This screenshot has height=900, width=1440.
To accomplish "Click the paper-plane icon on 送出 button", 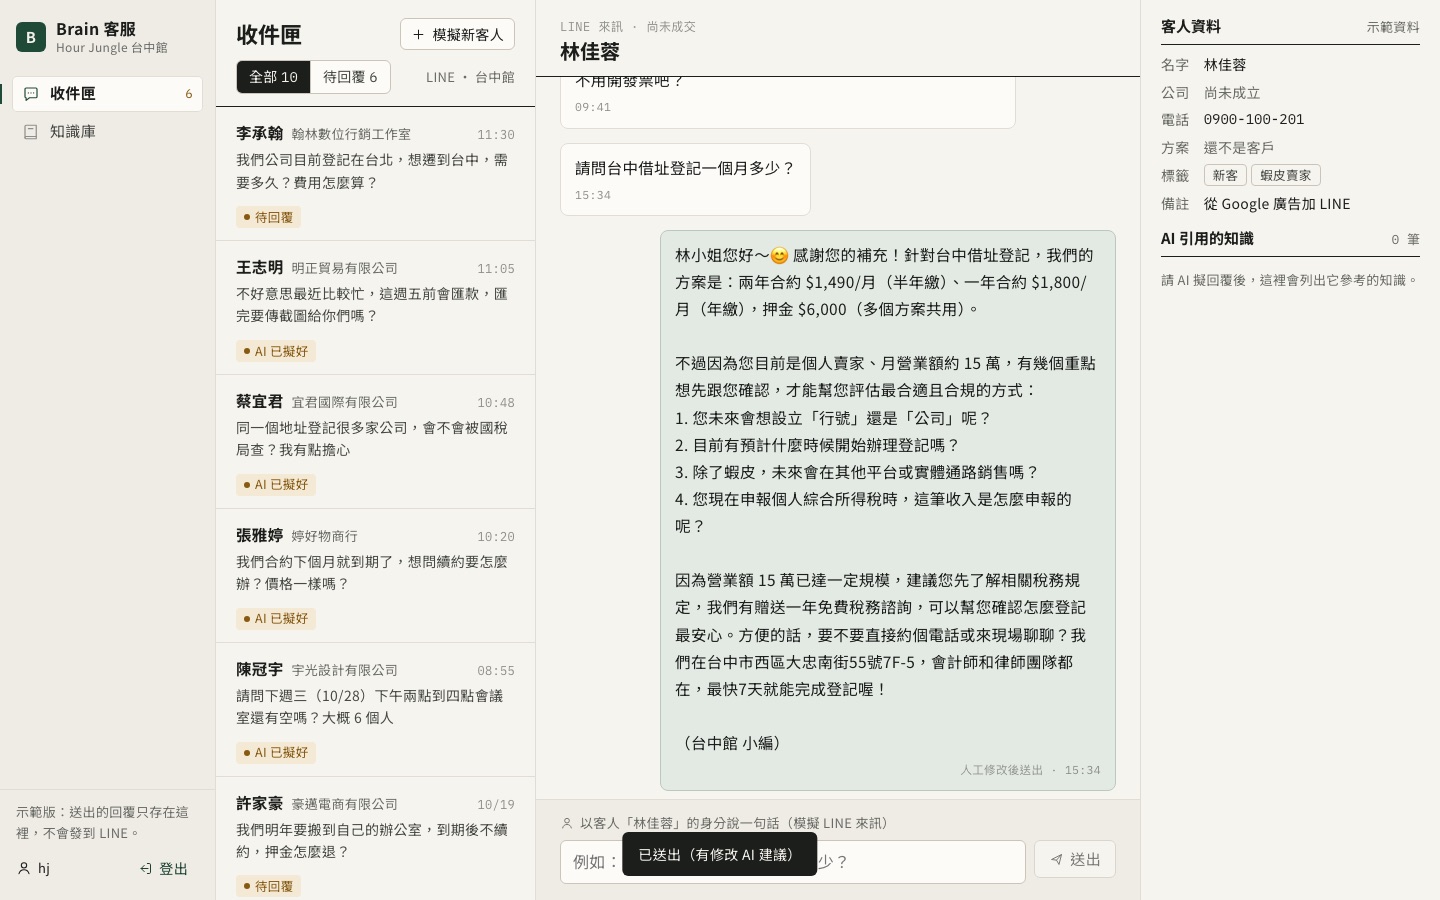I will point(1056,860).
